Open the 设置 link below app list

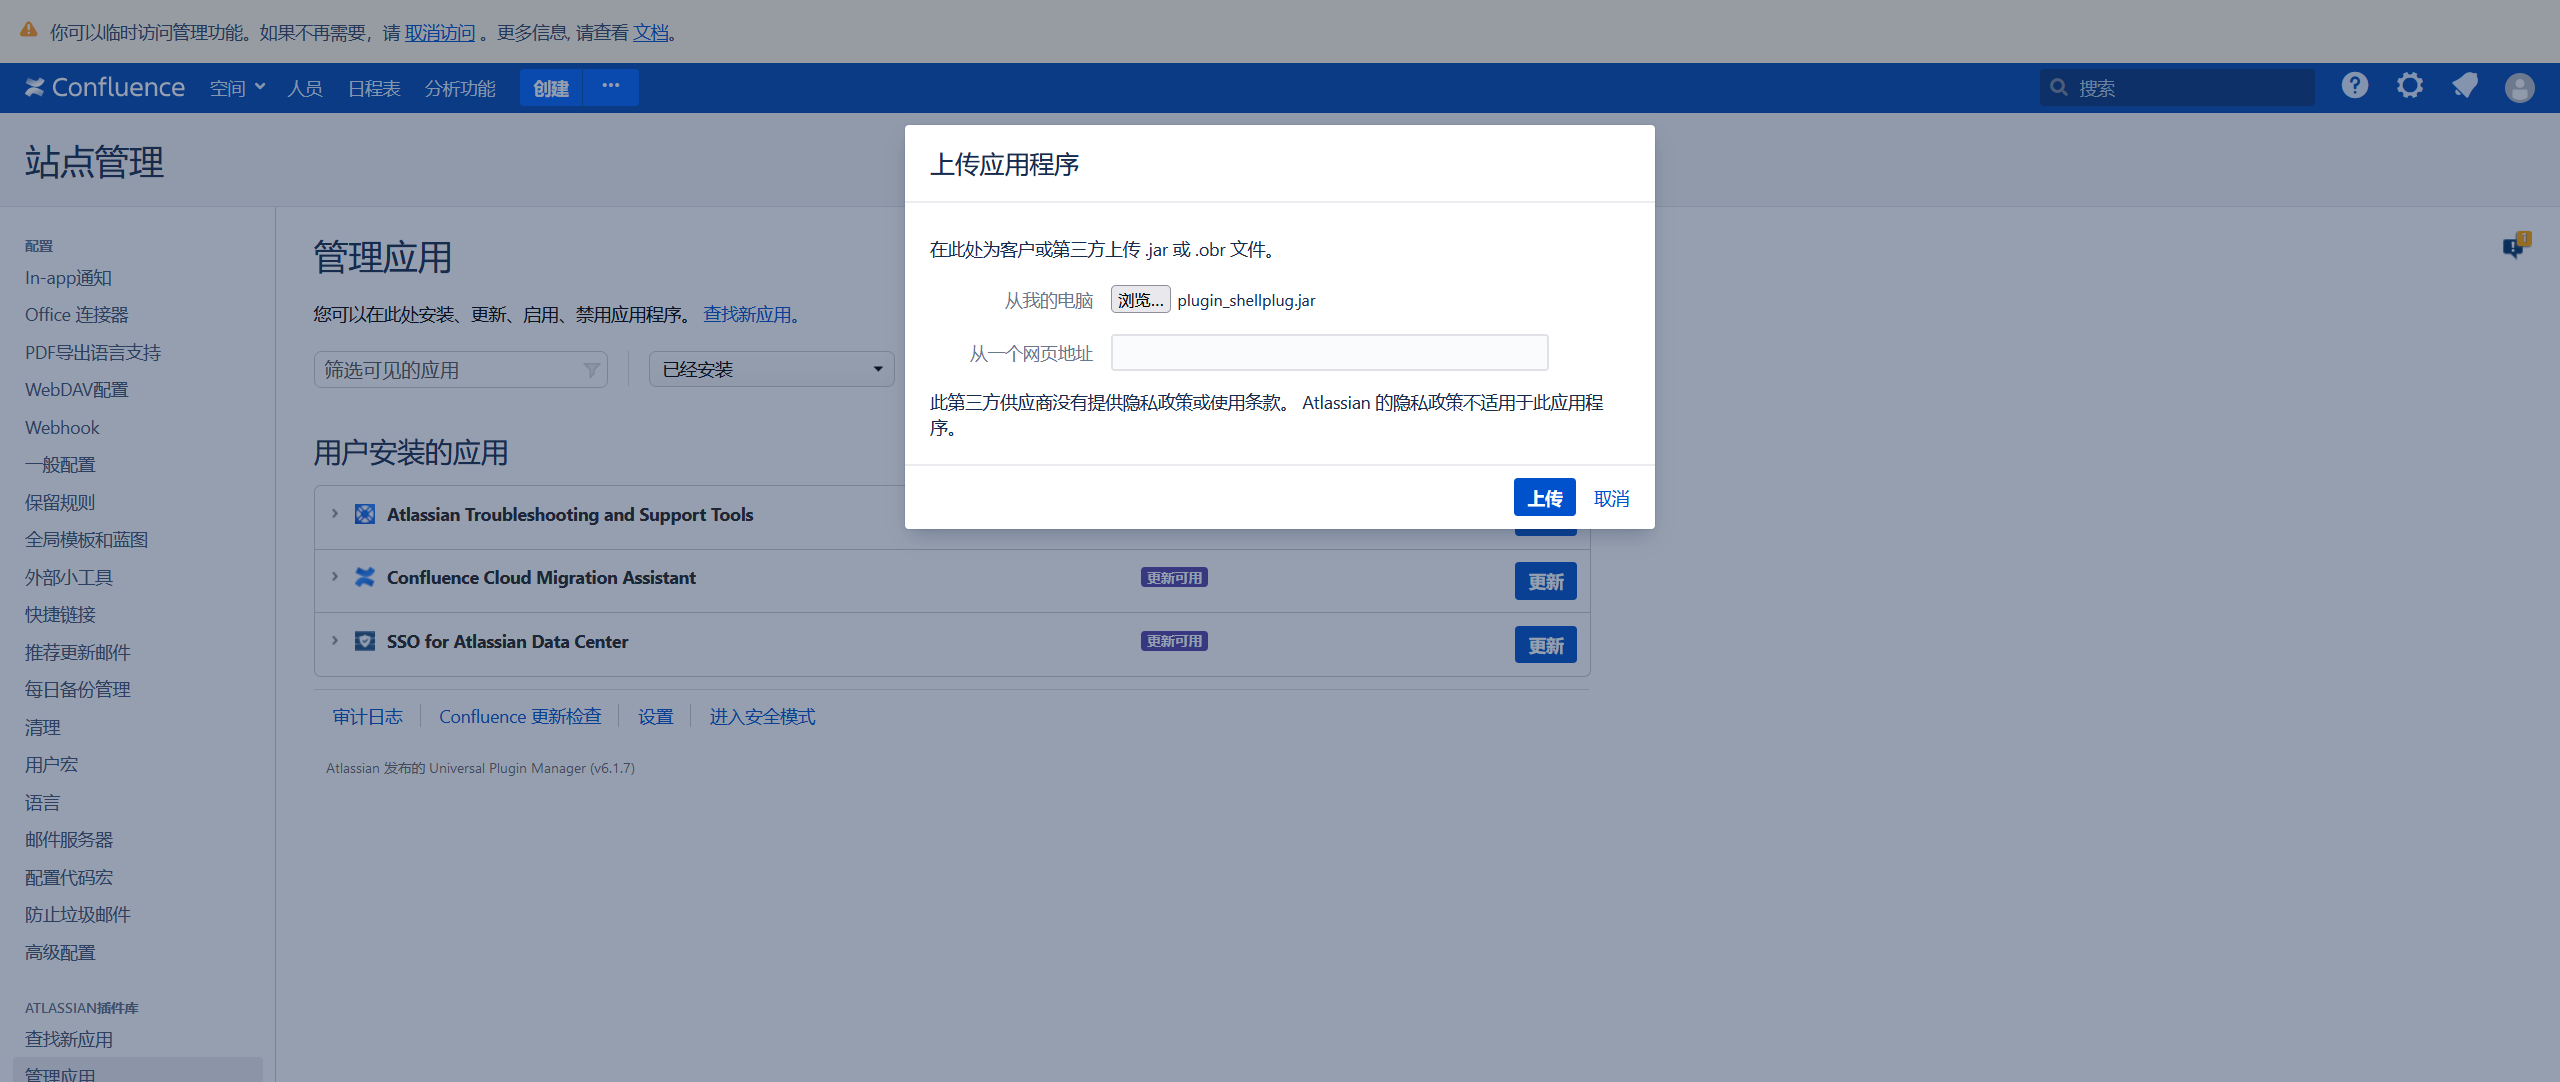656,716
